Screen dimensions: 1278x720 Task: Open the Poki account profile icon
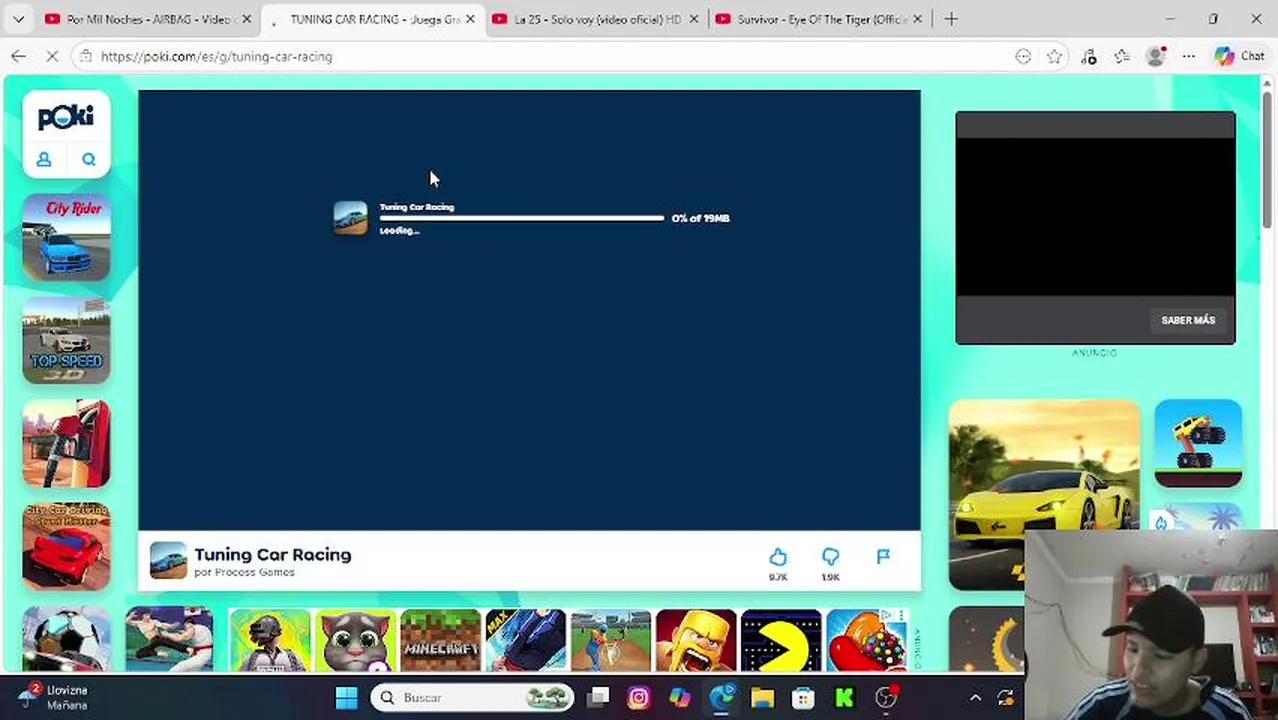(44, 159)
